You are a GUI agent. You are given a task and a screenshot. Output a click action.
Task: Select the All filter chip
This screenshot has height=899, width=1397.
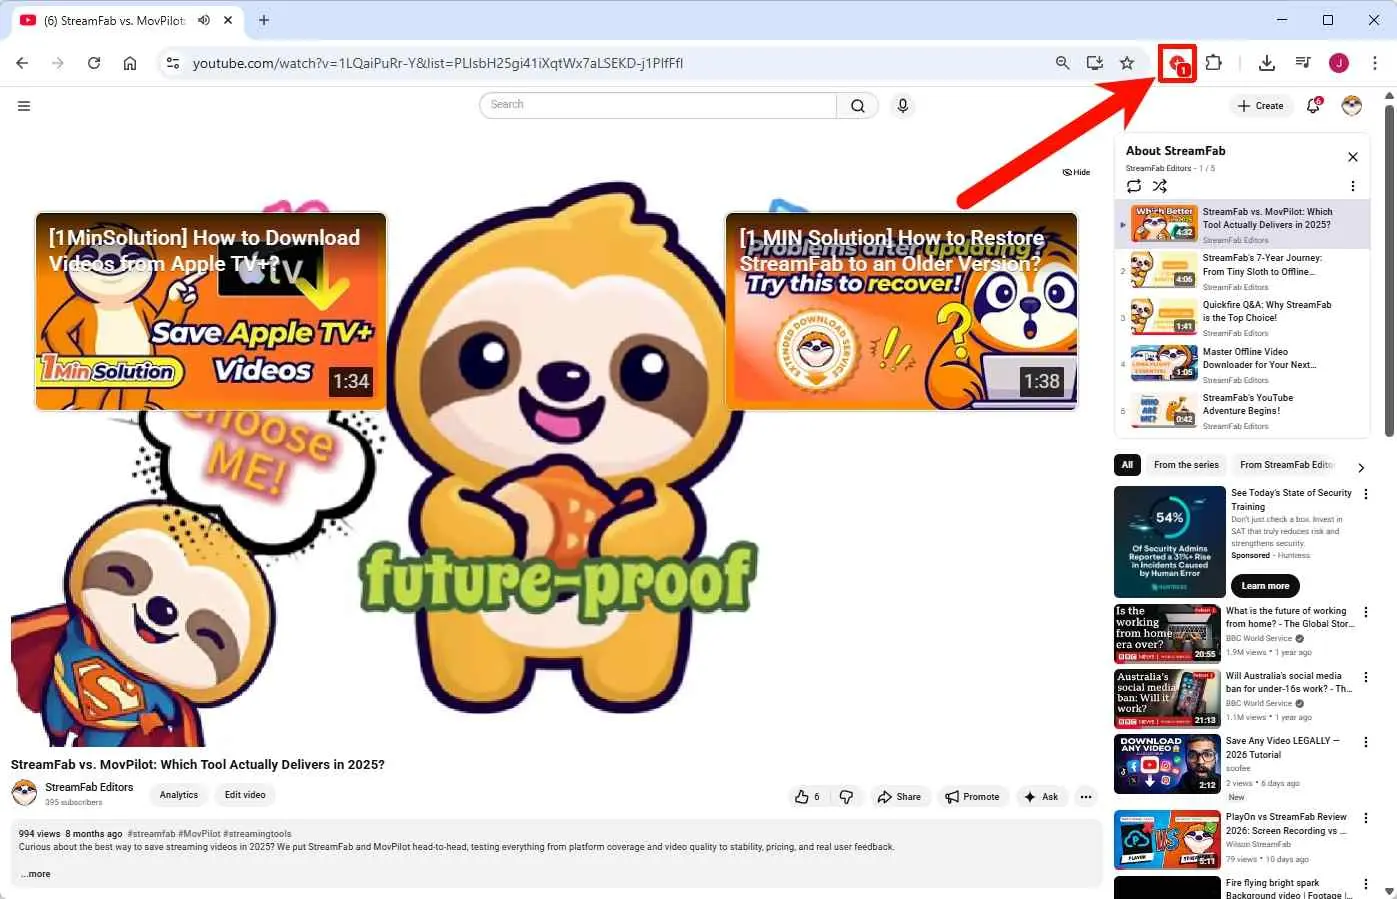click(1127, 465)
